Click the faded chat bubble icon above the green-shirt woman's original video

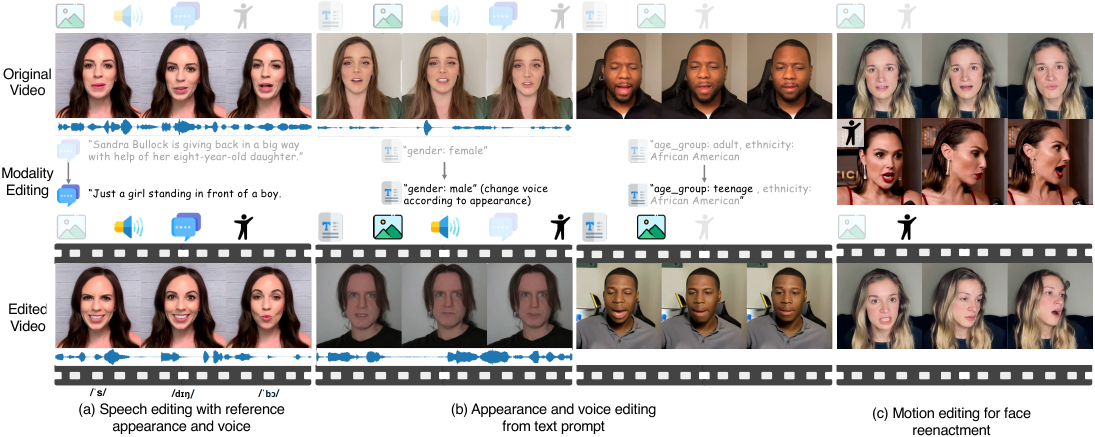(x=503, y=16)
